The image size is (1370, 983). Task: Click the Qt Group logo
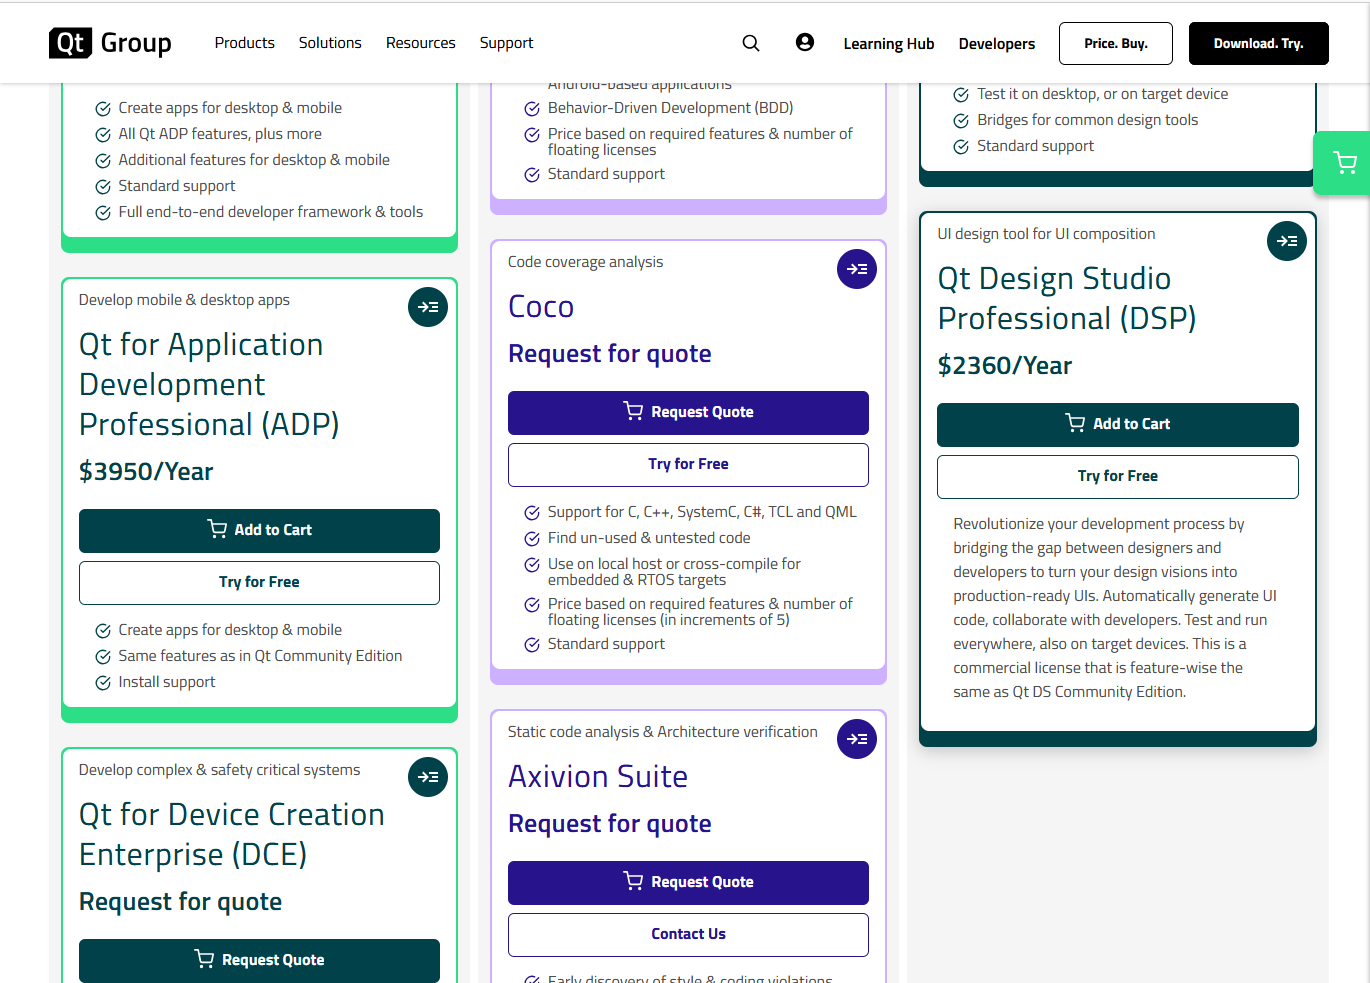coord(110,43)
